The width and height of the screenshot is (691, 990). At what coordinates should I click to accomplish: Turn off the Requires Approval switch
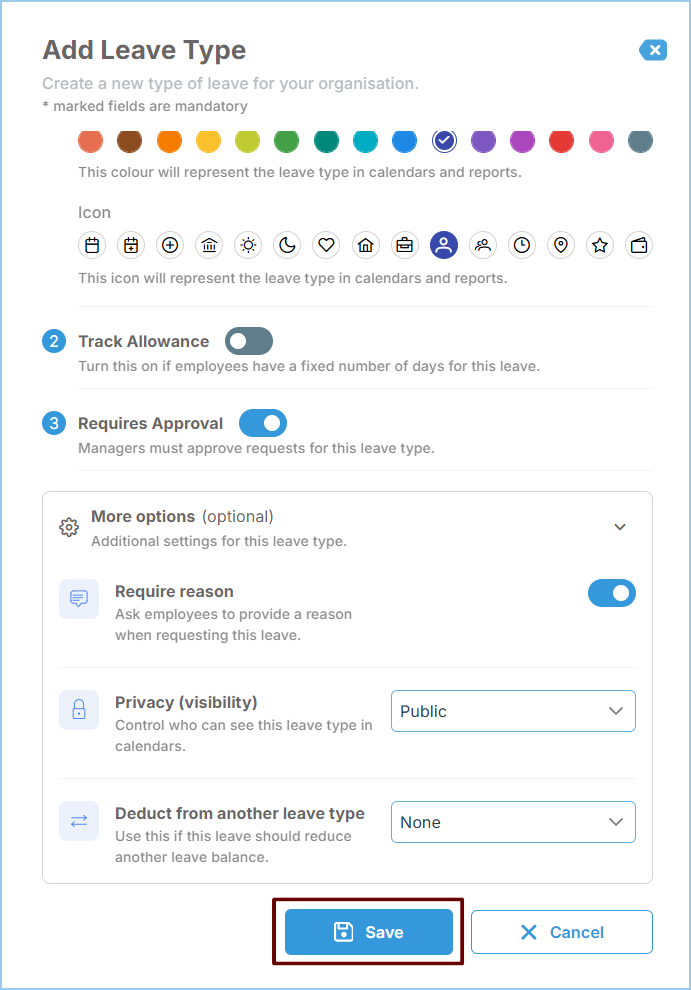263,423
